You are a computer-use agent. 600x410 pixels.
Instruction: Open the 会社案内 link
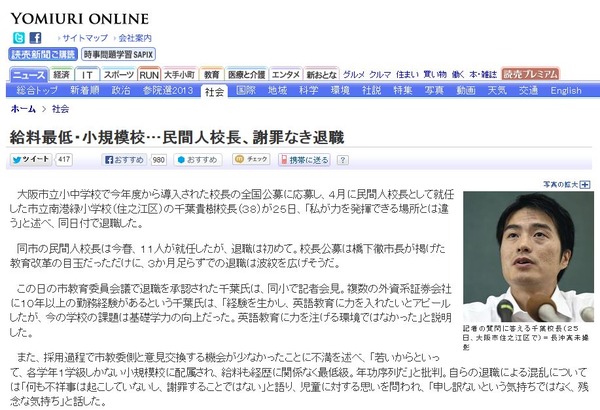[x=135, y=38]
